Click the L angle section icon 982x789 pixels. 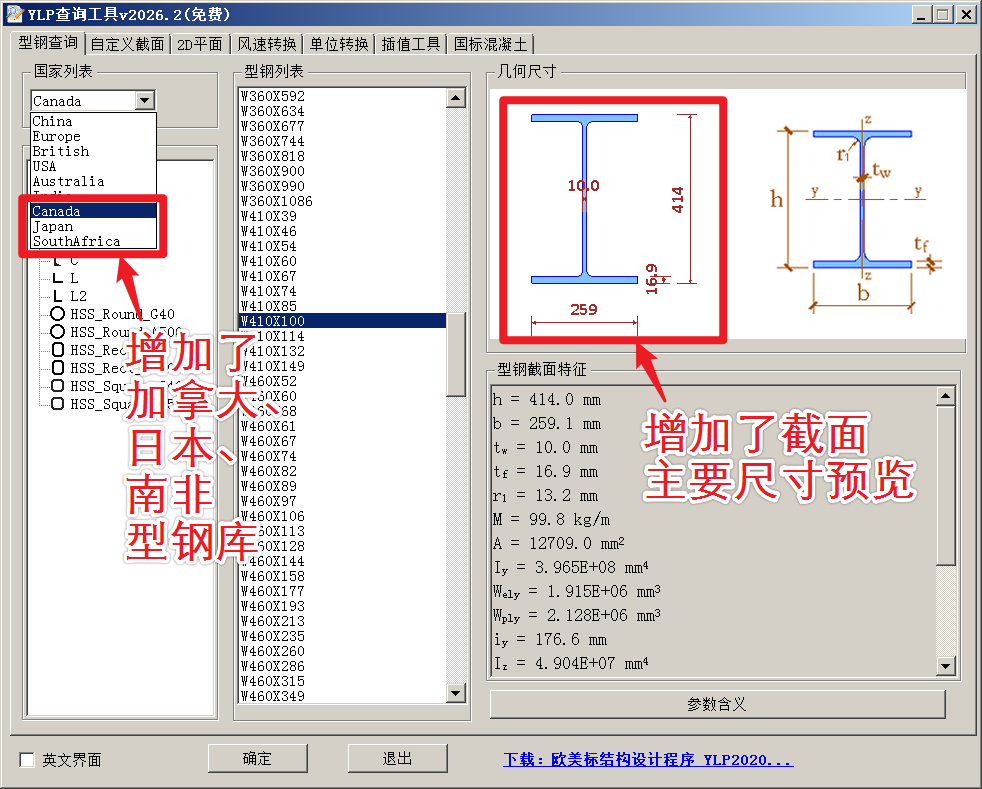point(57,278)
